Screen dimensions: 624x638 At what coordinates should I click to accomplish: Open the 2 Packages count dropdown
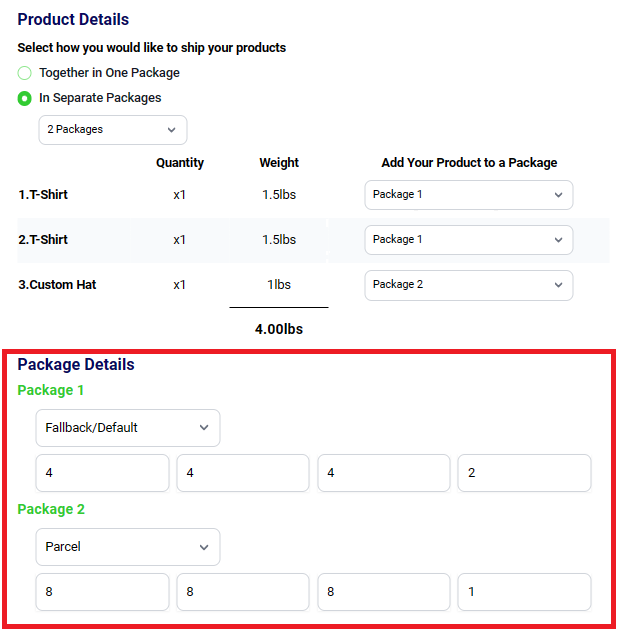point(113,130)
